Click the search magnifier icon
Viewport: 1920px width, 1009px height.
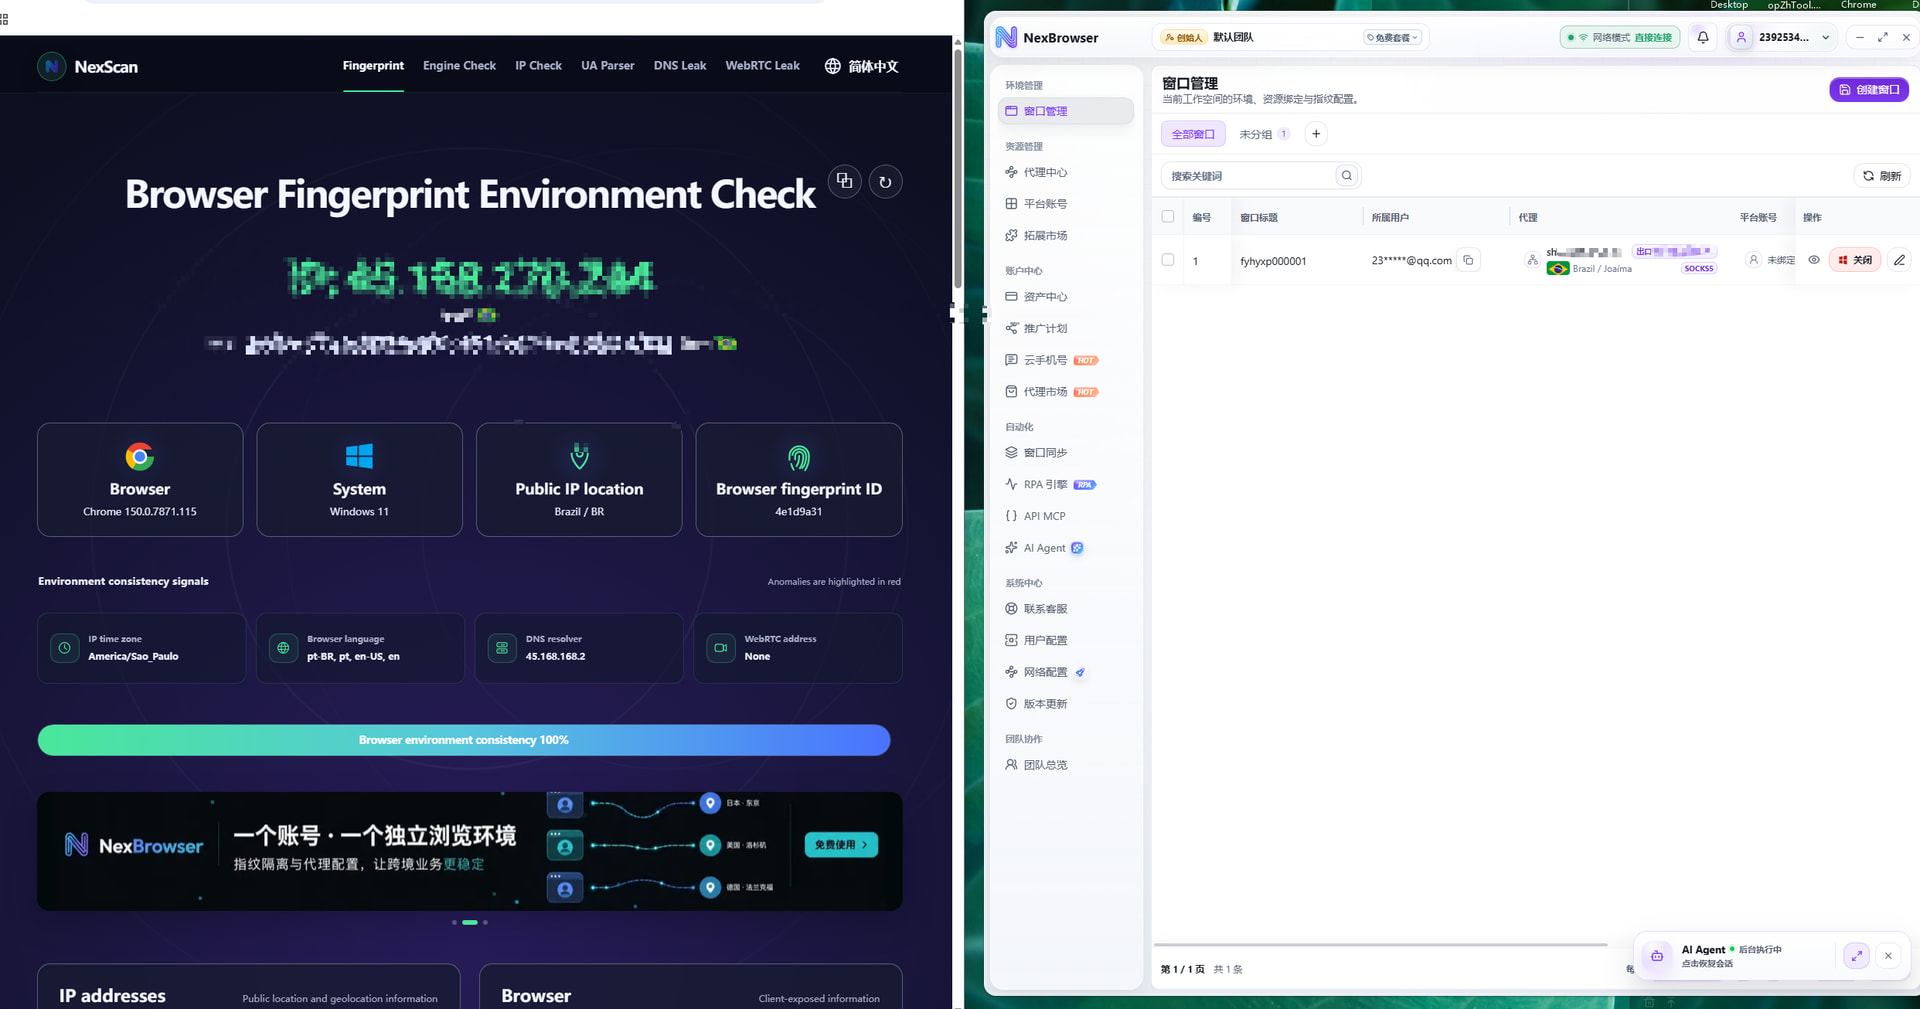1347,176
